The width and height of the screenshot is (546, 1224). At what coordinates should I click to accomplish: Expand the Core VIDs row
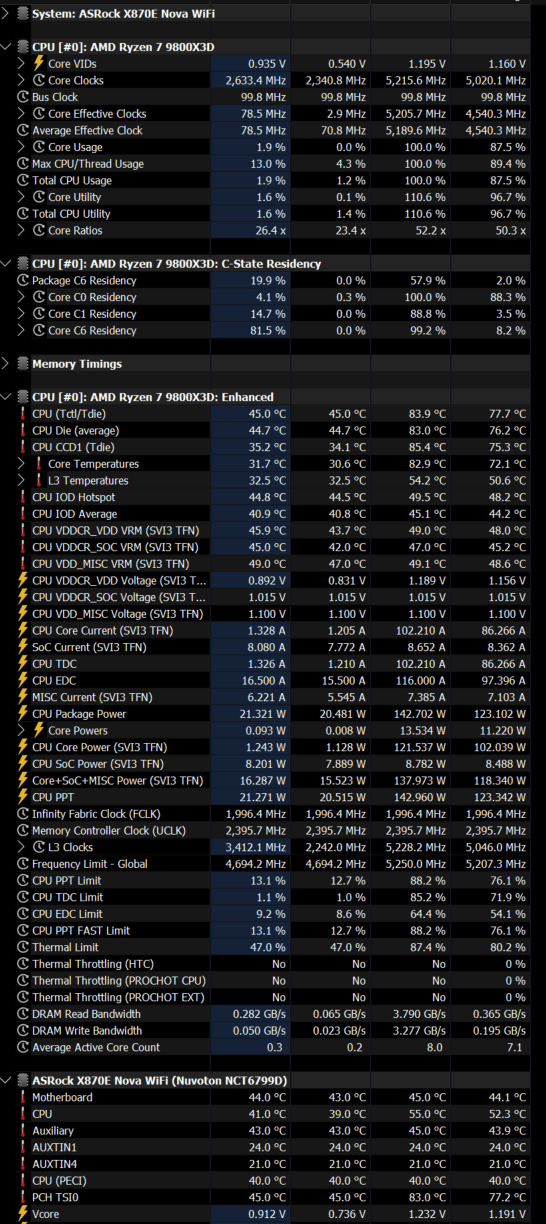coord(22,63)
